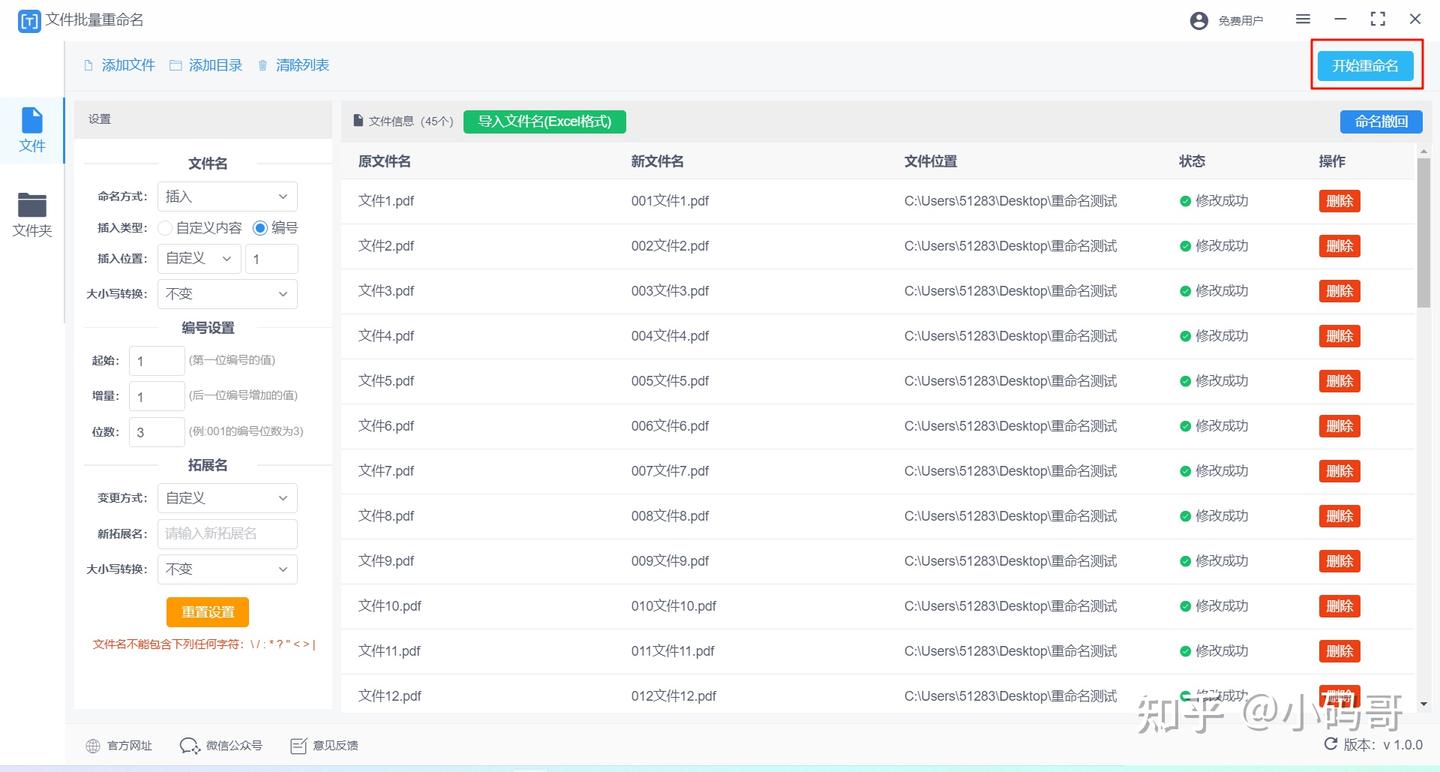This screenshot has width=1440, height=772.
Task: Open 大小写转换 dropdown under 拓展名
Action: [x=227, y=569]
